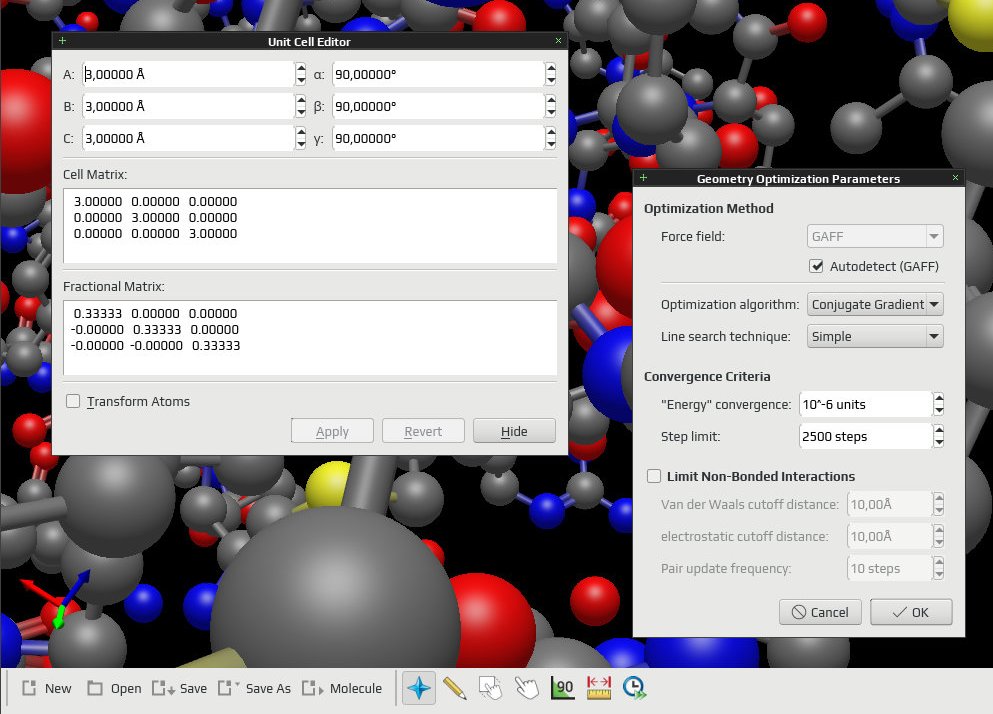Click the green plus on Geometry Optimization title bar
Screen dimensions: 993x714
(643, 178)
